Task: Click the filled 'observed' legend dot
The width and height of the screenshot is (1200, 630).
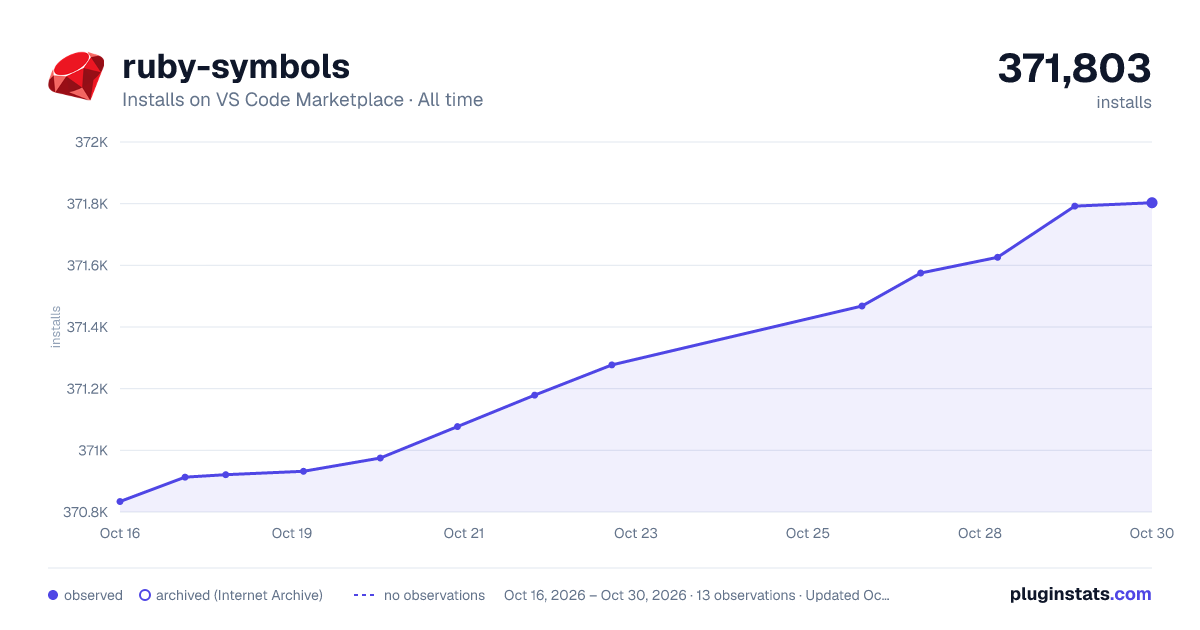Action: coord(53,595)
